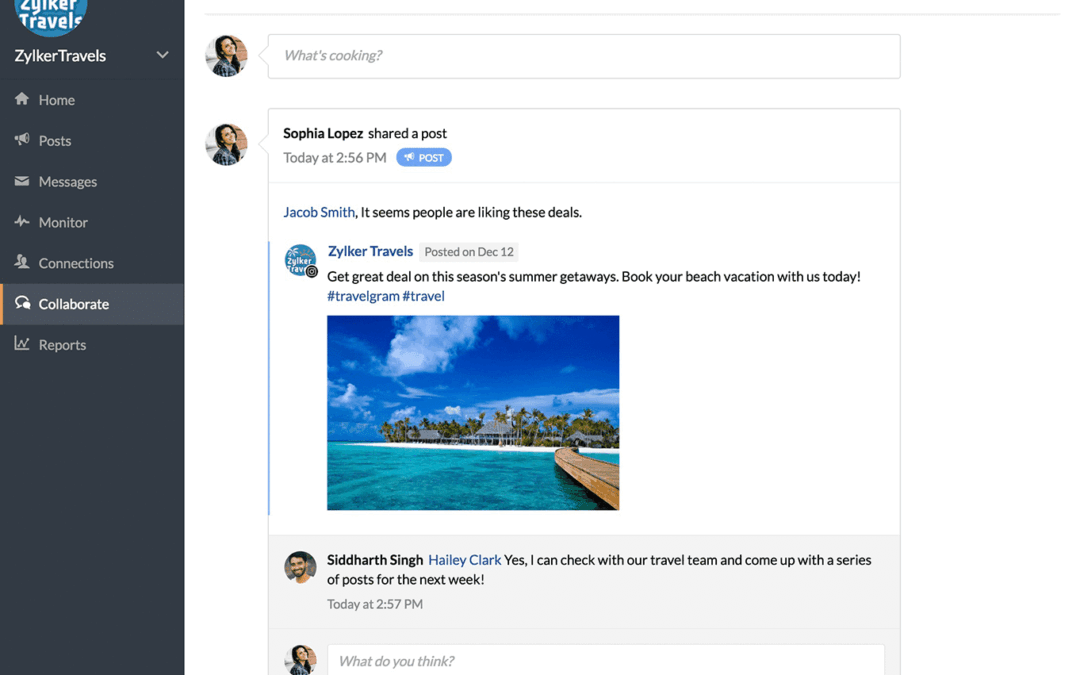Click the Monitor pulse icon

tap(22, 222)
